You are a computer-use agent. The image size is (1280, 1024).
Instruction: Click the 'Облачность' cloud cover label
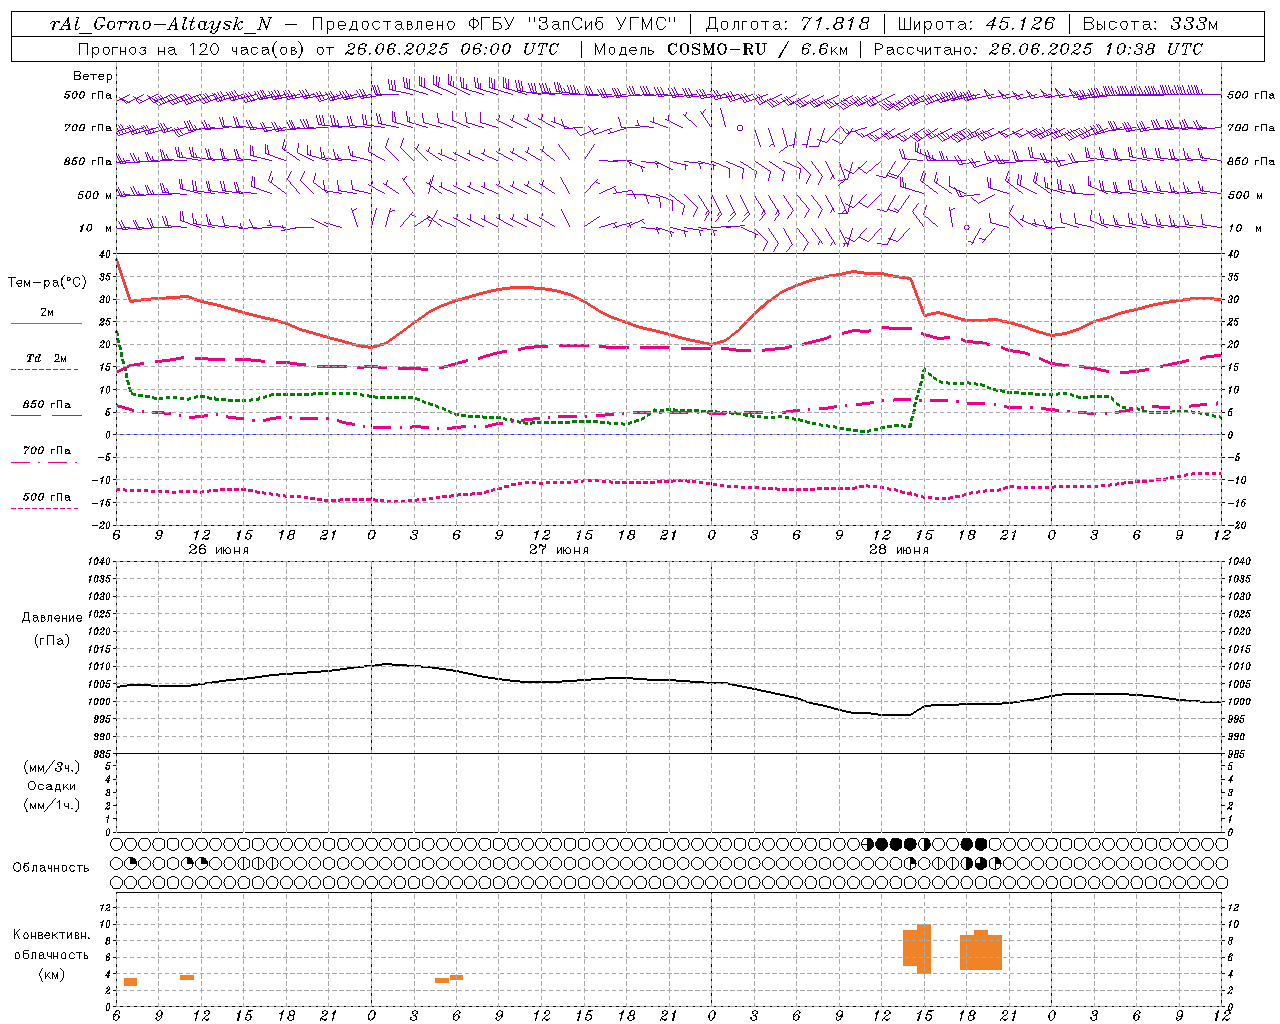51,868
